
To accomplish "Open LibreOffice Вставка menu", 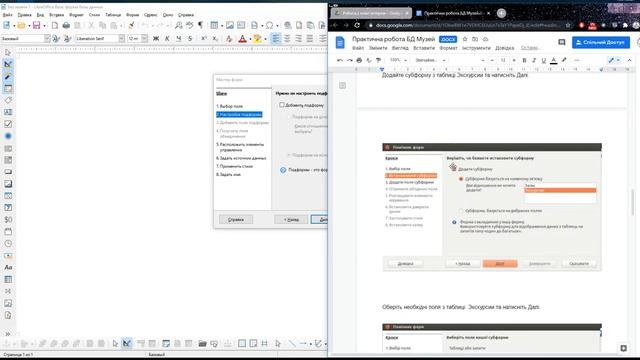I will tap(56, 15).
